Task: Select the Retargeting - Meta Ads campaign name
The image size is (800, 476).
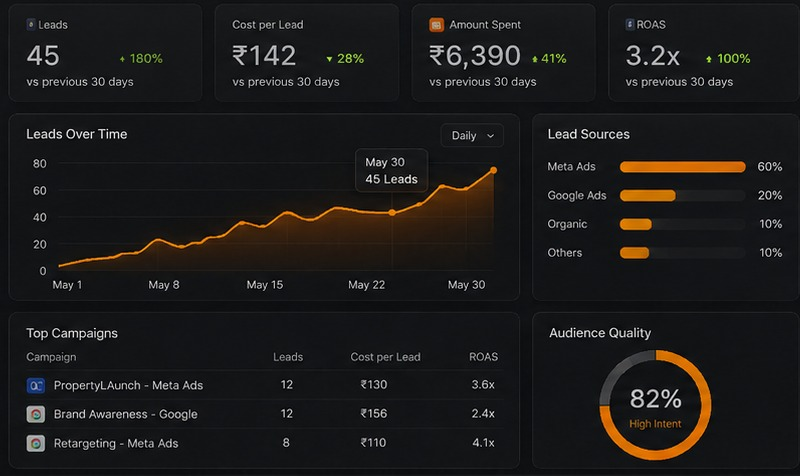Action: click(116, 443)
